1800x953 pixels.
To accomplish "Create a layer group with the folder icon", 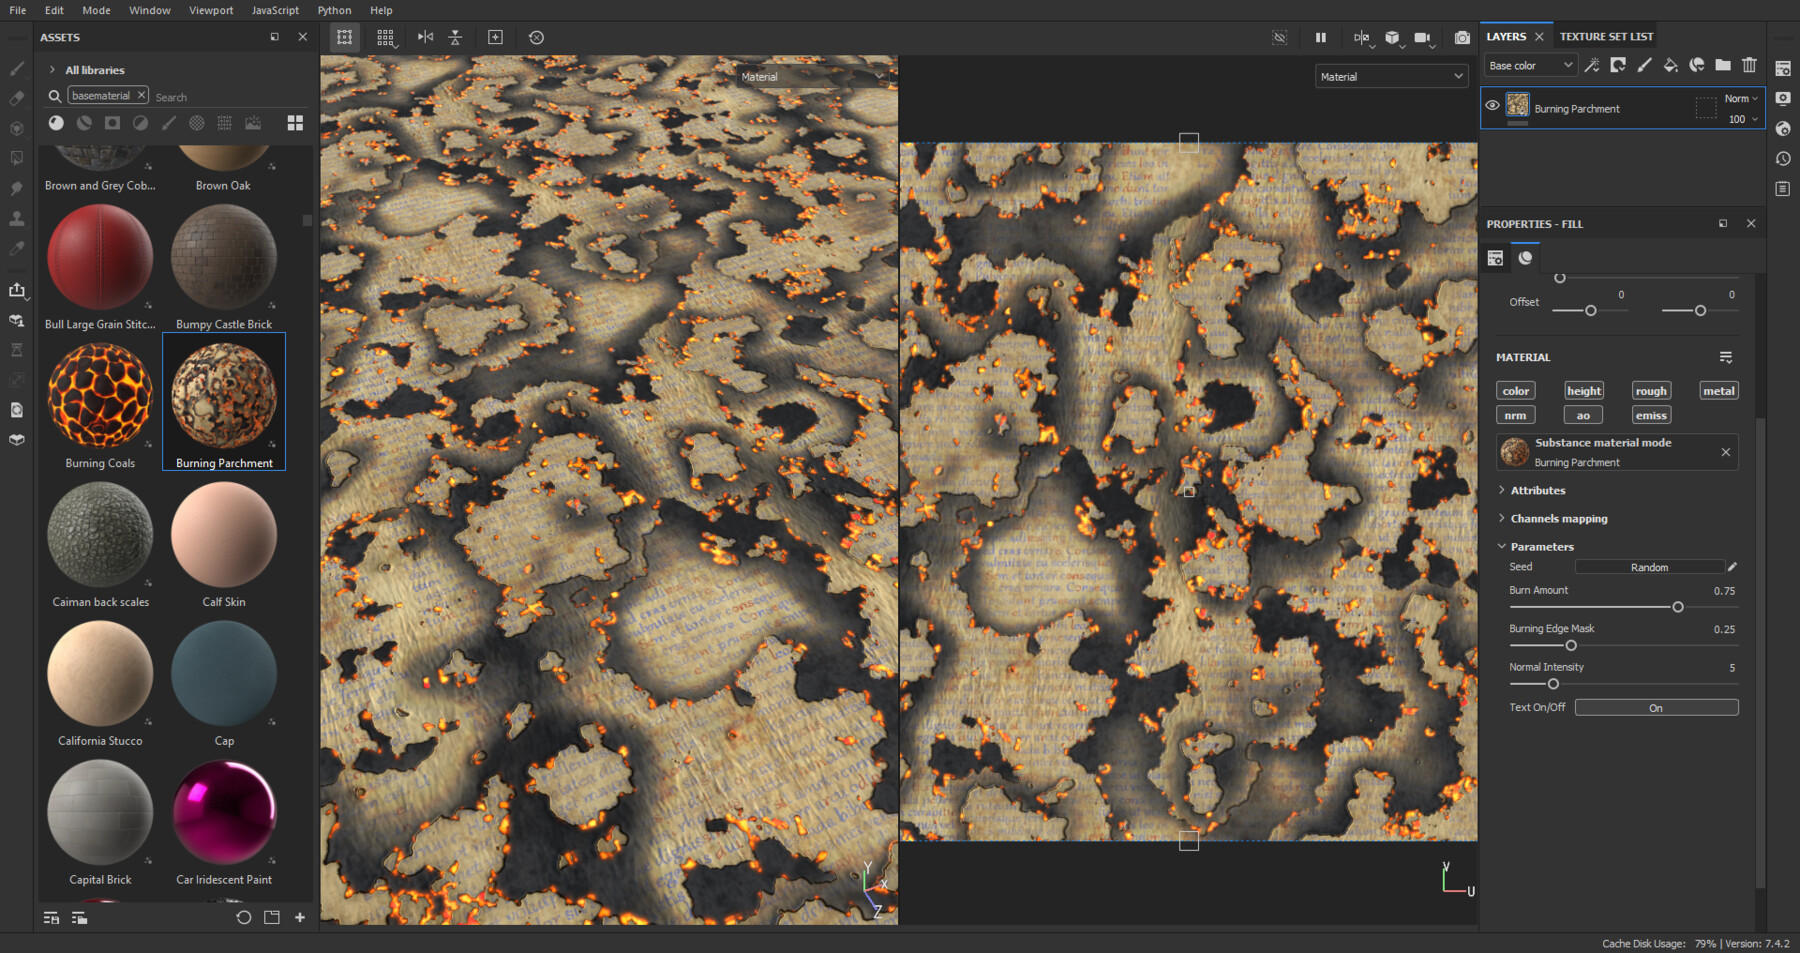I will coord(1722,64).
